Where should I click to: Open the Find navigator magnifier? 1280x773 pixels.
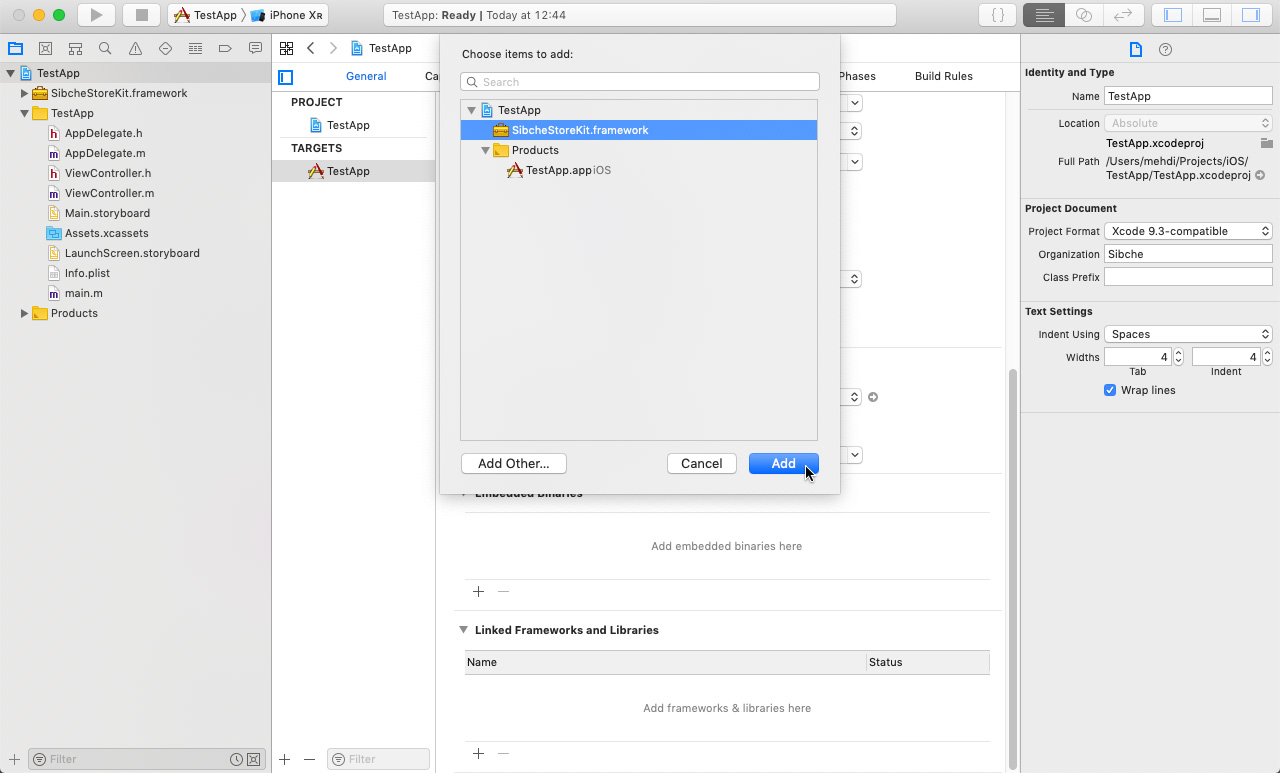coord(105,48)
